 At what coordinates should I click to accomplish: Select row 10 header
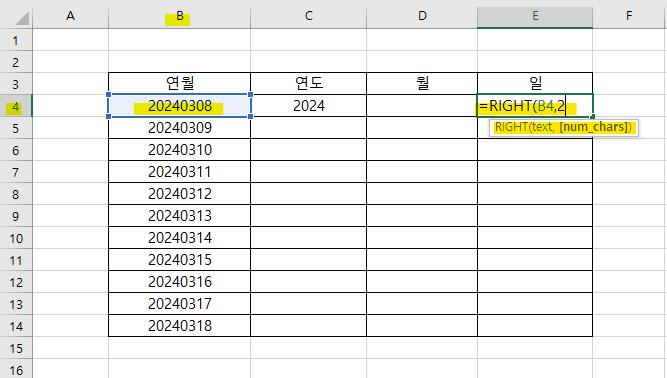[16, 238]
